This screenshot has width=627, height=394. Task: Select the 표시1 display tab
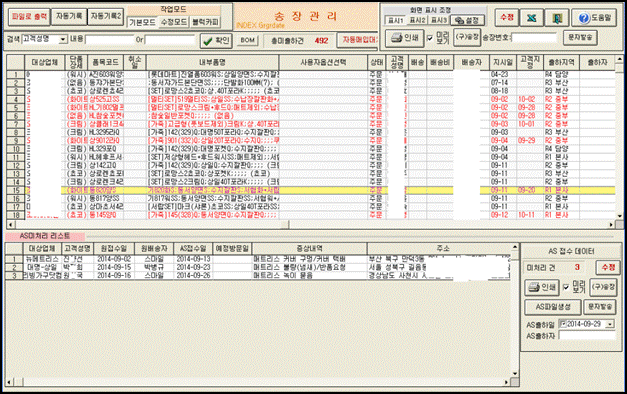[395, 20]
